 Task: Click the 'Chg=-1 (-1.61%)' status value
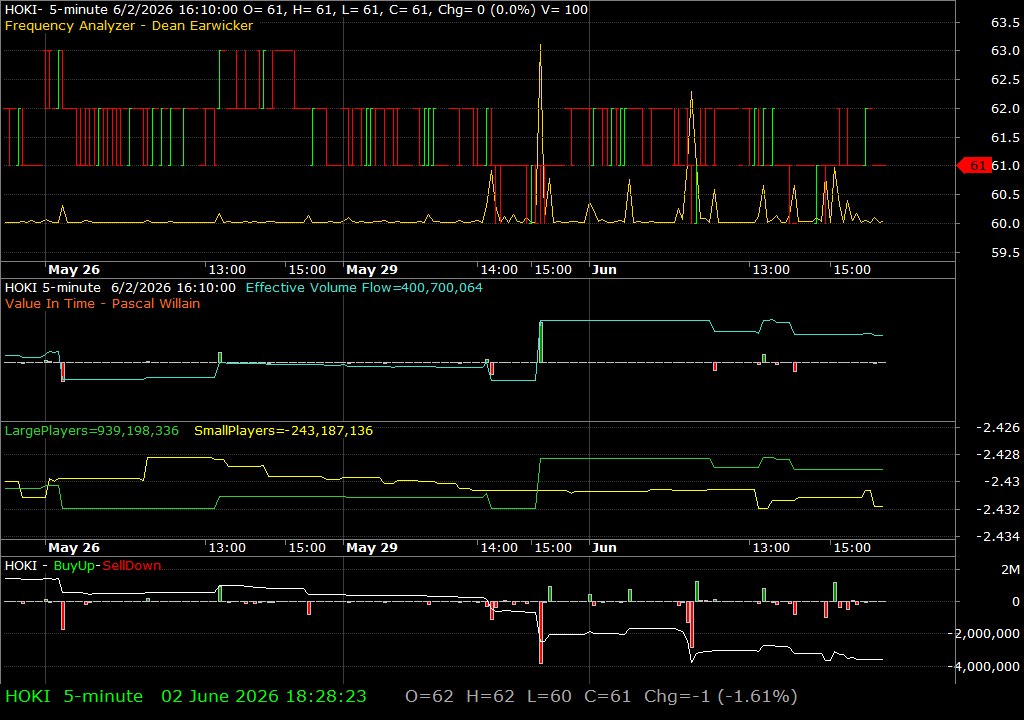(720, 696)
